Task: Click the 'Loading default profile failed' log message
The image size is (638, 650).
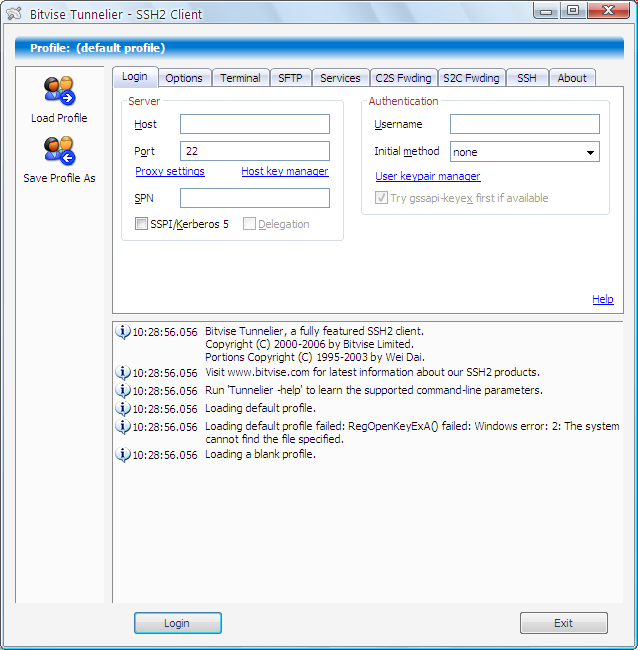Action: coord(412,432)
